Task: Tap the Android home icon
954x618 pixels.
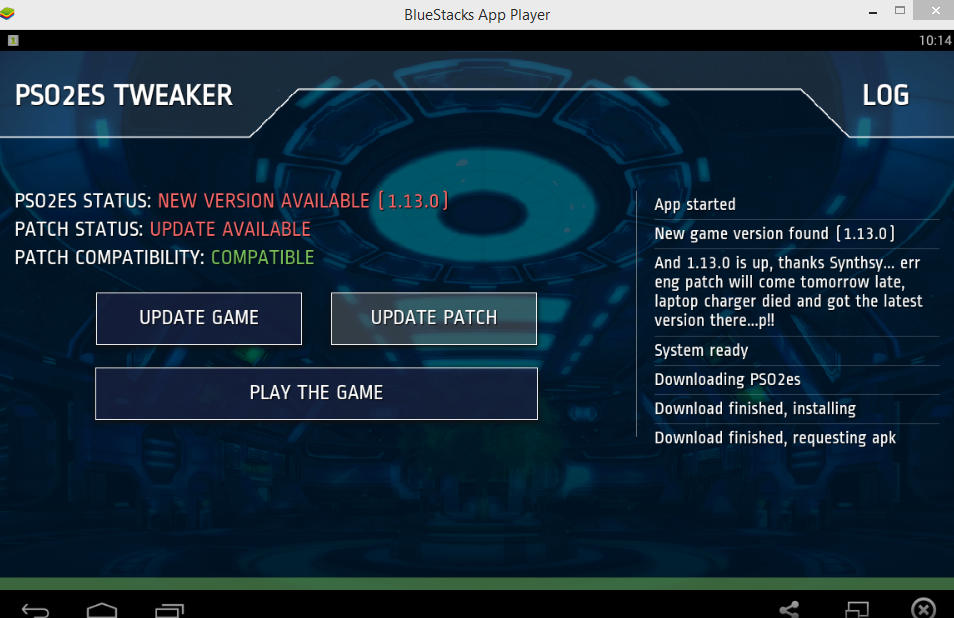Action: [x=102, y=610]
